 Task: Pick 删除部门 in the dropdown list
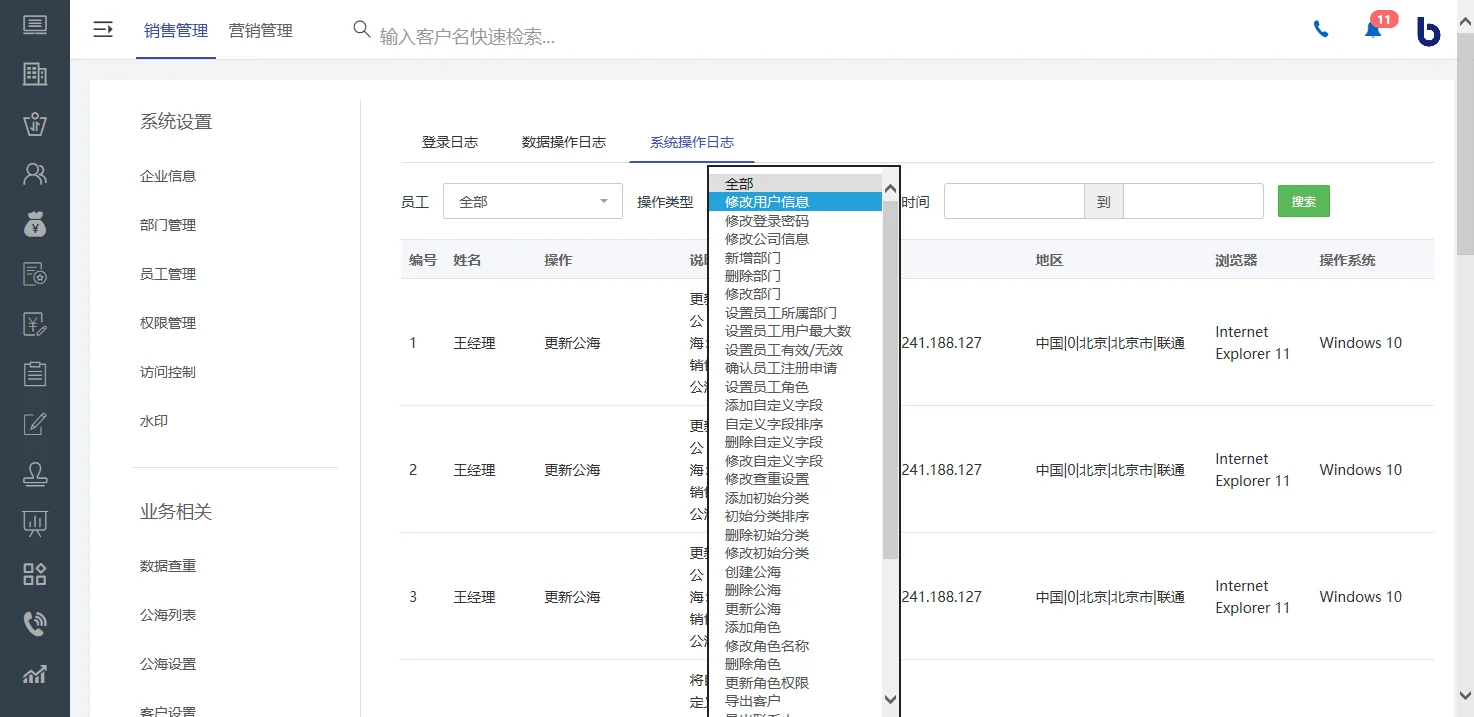click(795, 276)
